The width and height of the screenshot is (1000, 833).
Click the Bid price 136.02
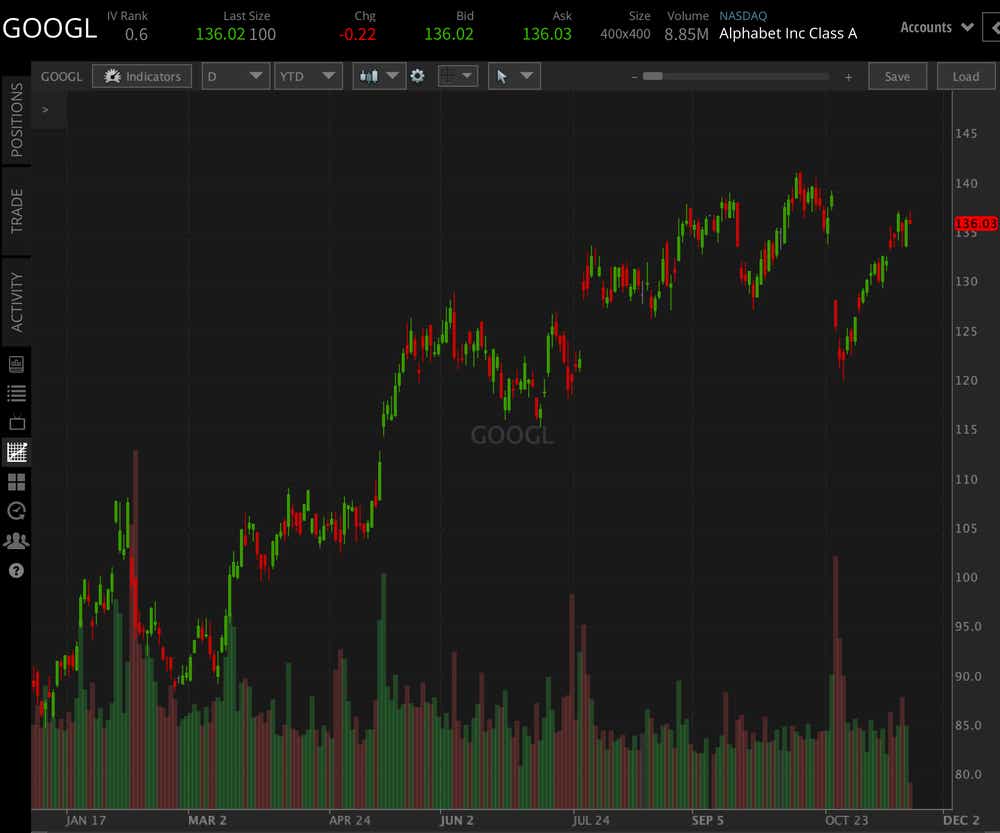pos(449,34)
